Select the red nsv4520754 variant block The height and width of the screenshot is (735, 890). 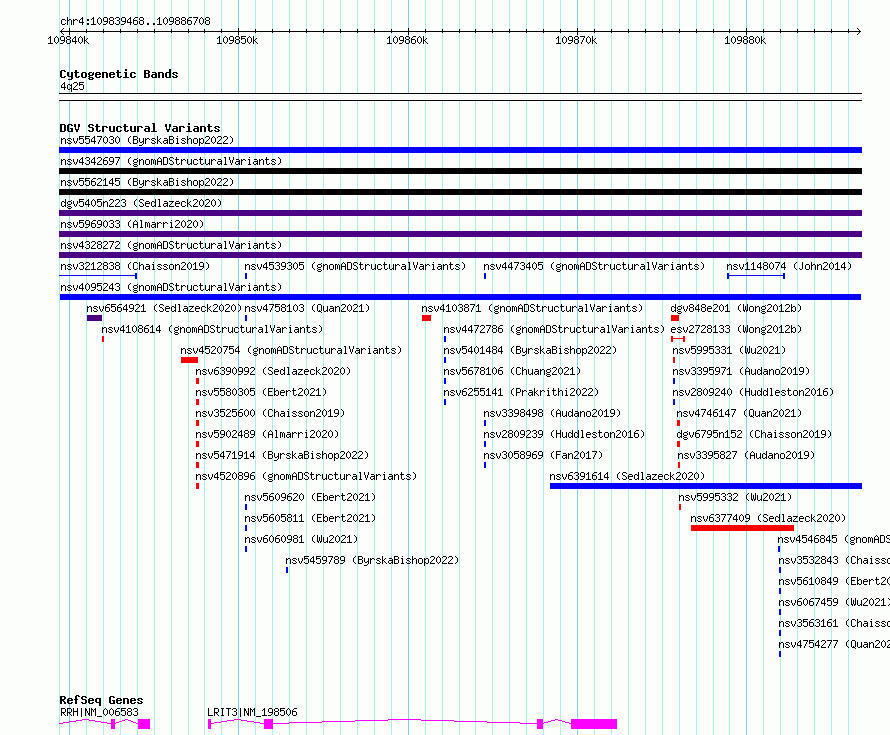coord(190,360)
